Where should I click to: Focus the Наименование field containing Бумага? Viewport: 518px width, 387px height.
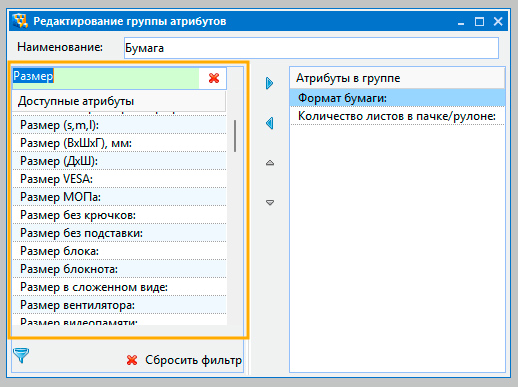point(311,48)
